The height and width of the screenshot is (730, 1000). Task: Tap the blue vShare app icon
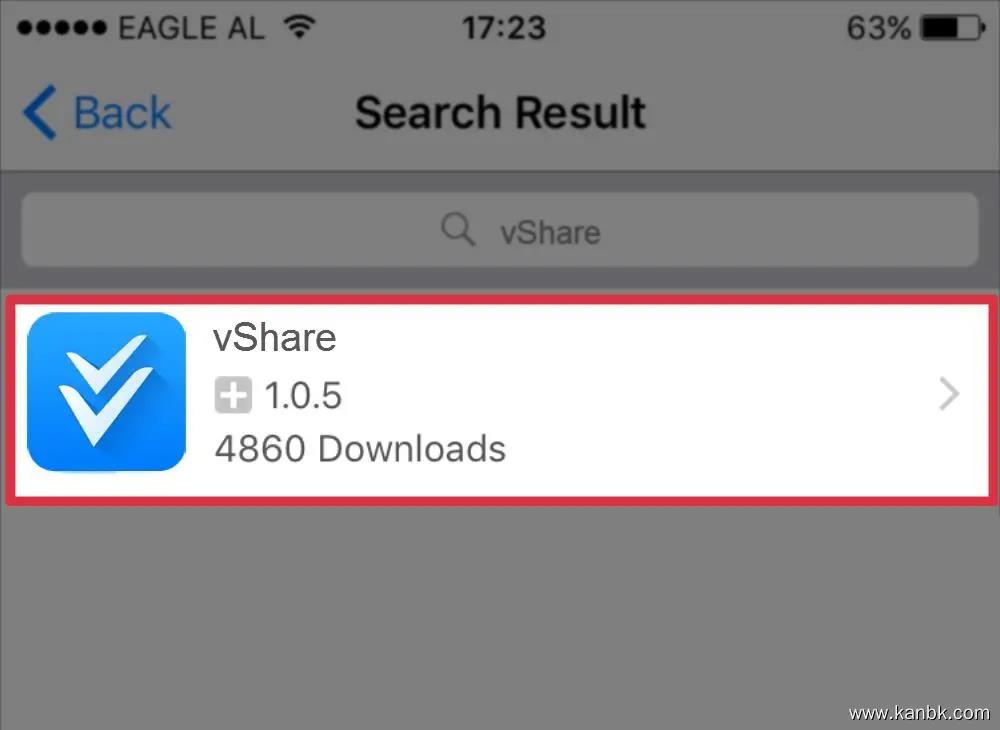click(x=107, y=392)
